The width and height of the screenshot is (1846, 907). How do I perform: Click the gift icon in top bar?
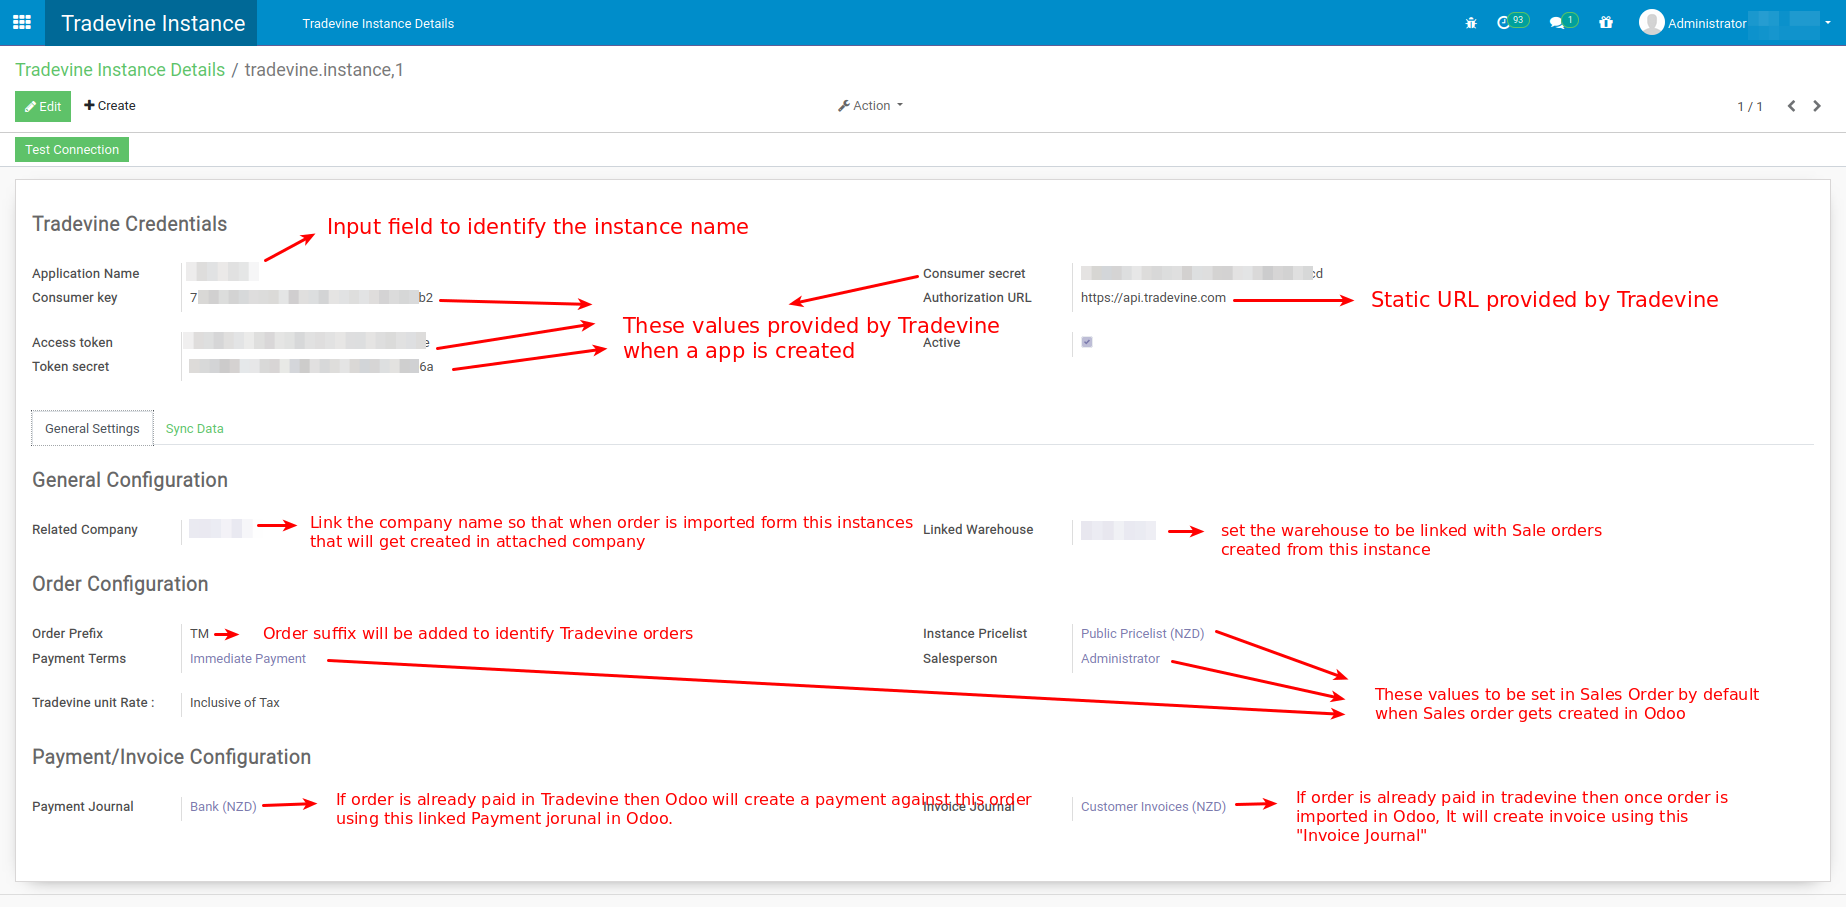(1606, 23)
